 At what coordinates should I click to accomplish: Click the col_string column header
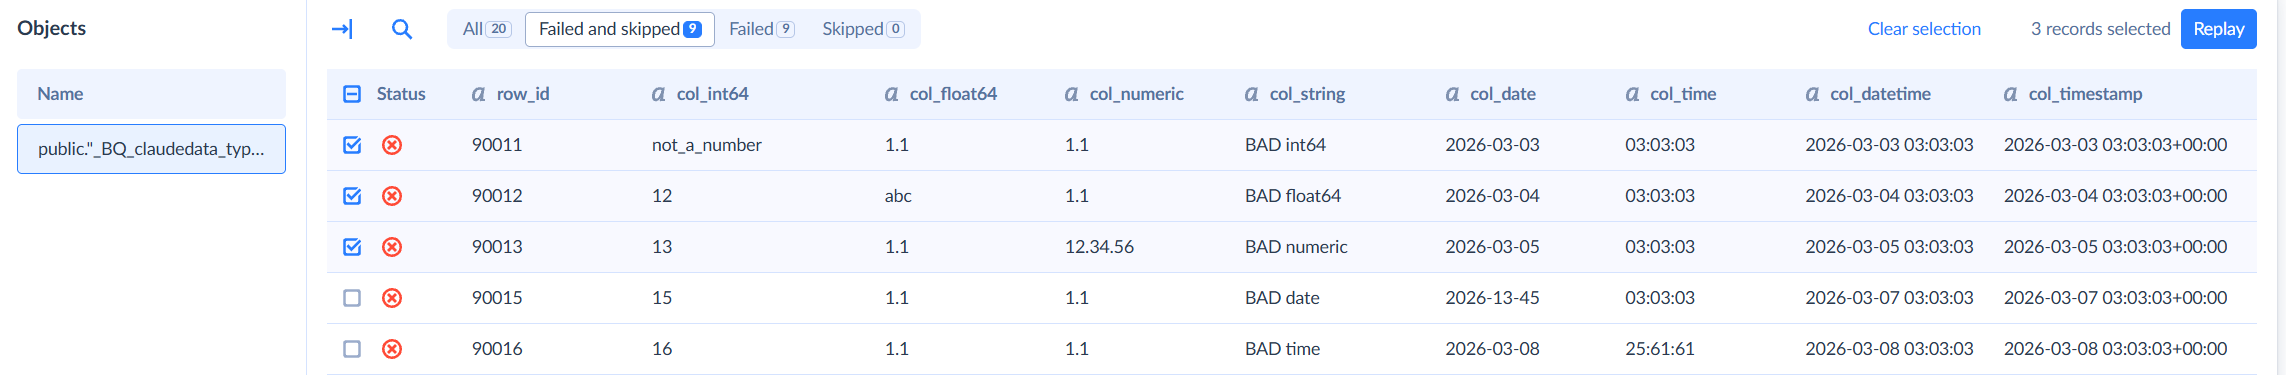pyautogui.click(x=1307, y=94)
